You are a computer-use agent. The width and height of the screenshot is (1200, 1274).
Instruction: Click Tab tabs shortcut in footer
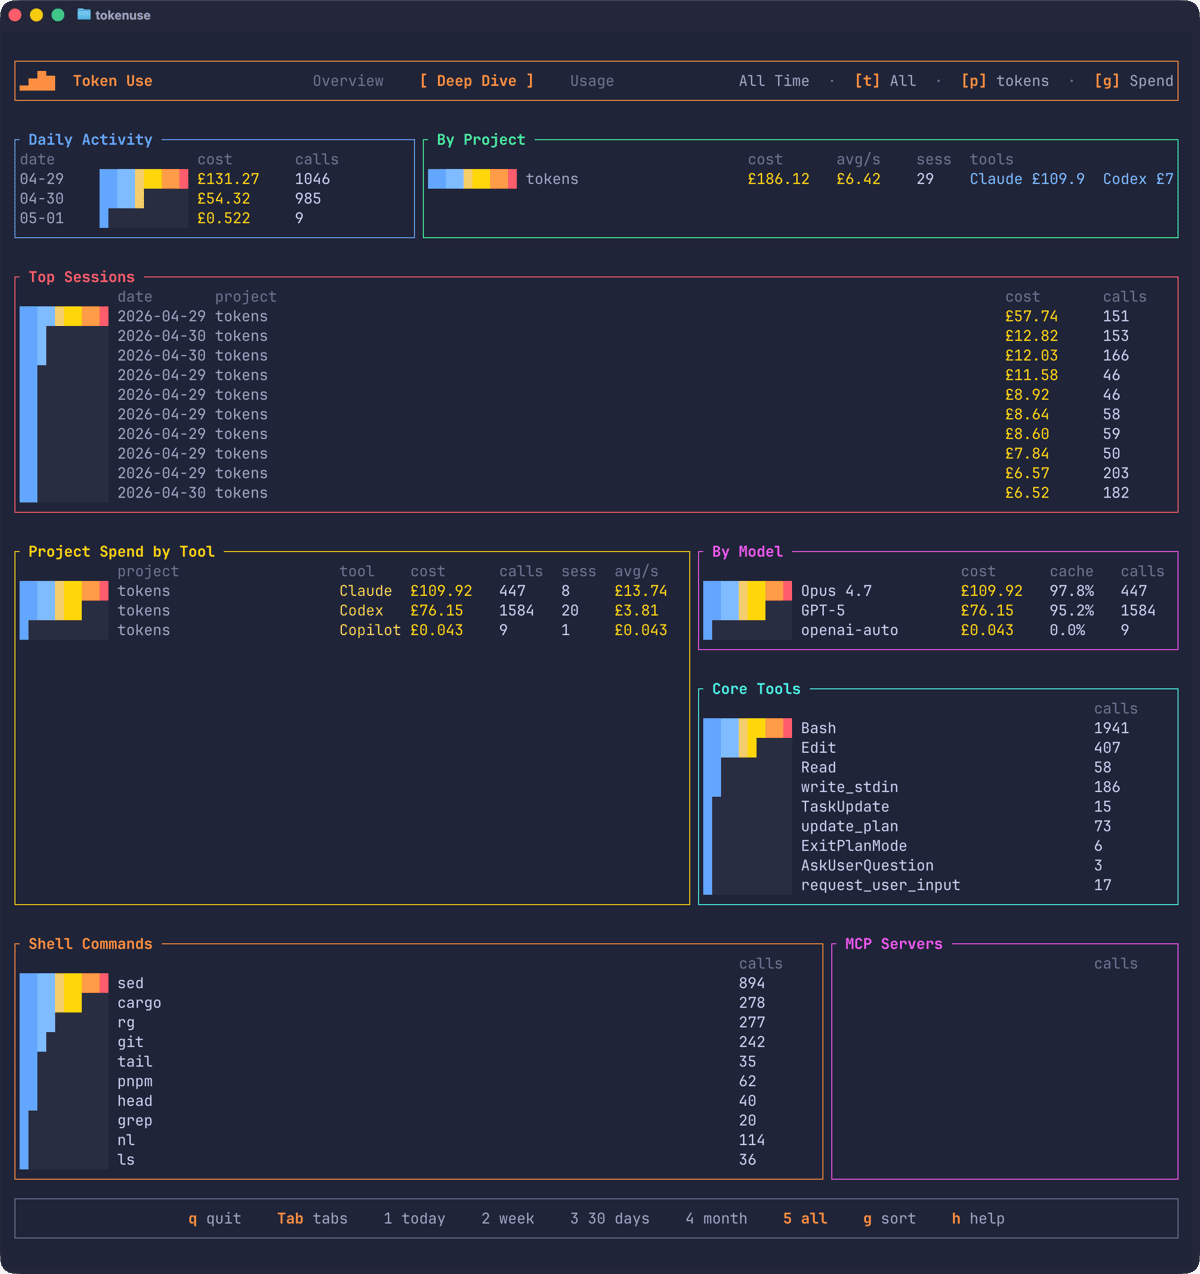(x=312, y=1218)
